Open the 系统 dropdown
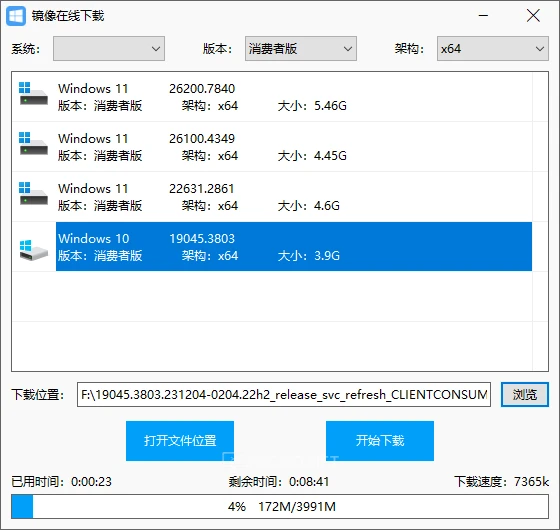 pos(109,49)
